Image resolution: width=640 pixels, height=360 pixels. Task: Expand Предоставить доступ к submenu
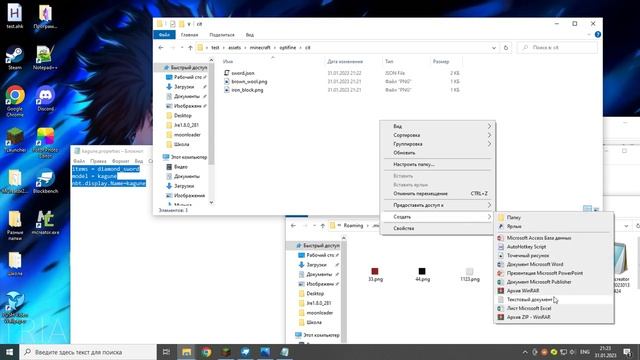438,205
